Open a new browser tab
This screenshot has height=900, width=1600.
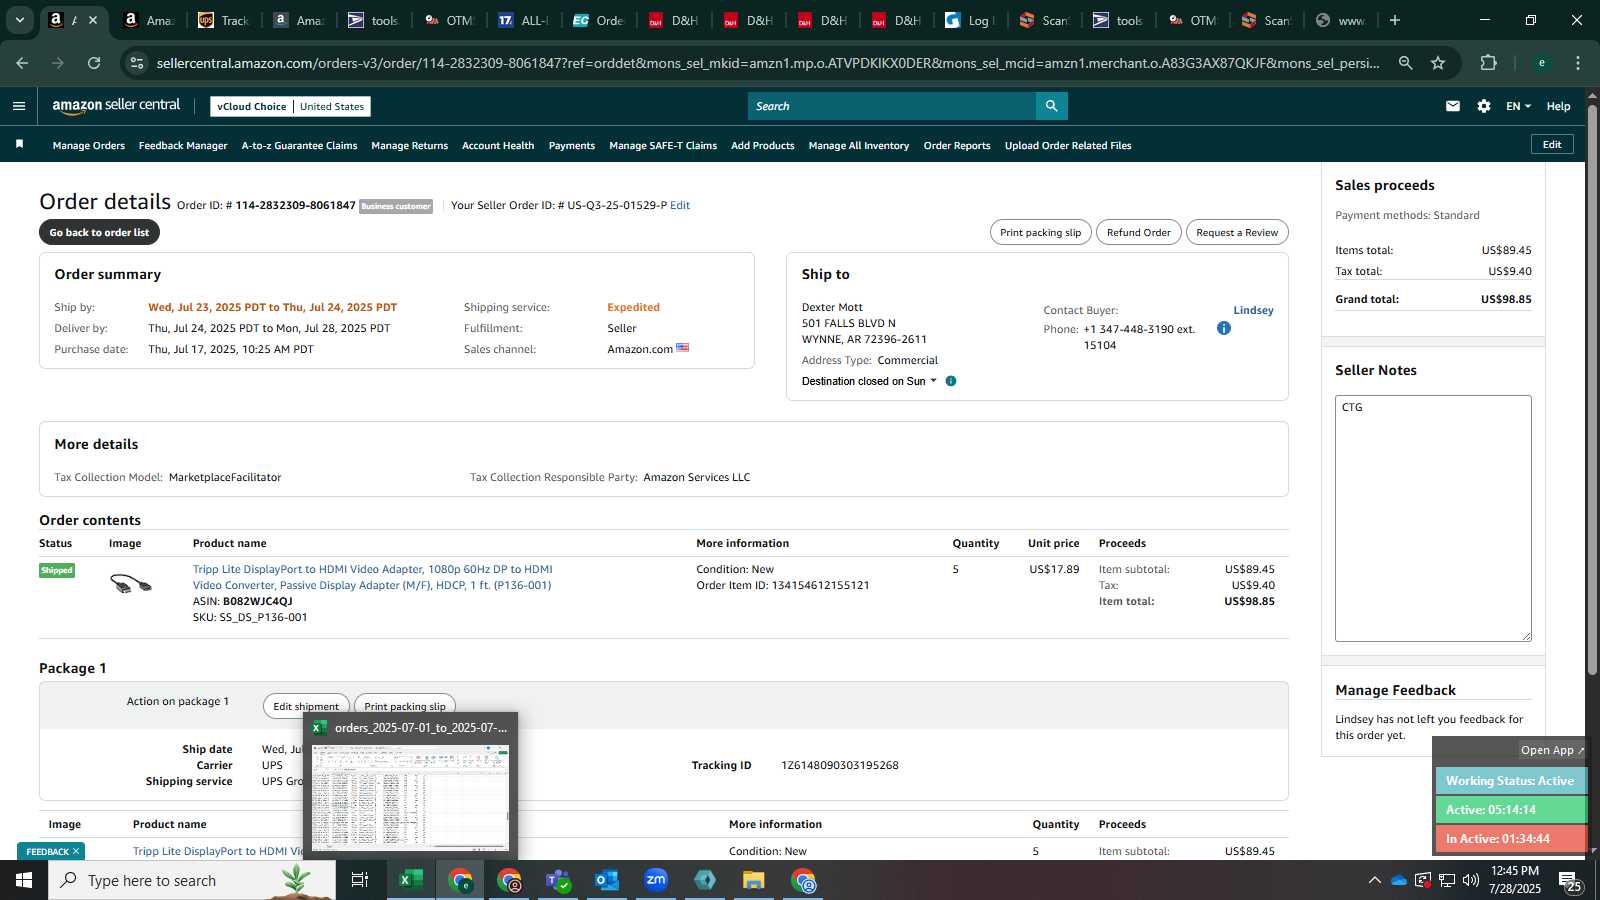[x=1395, y=20]
